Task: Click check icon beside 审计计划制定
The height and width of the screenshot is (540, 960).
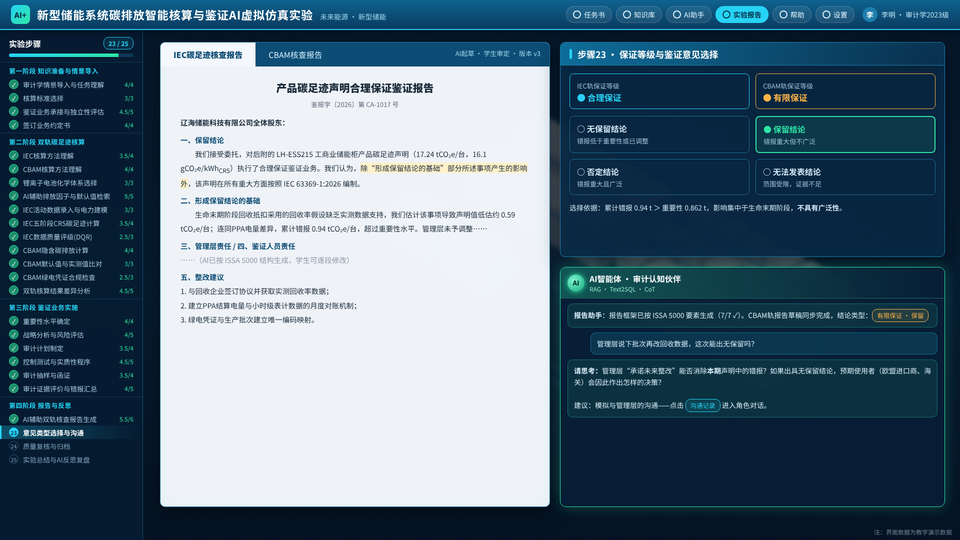Action: click(13, 348)
